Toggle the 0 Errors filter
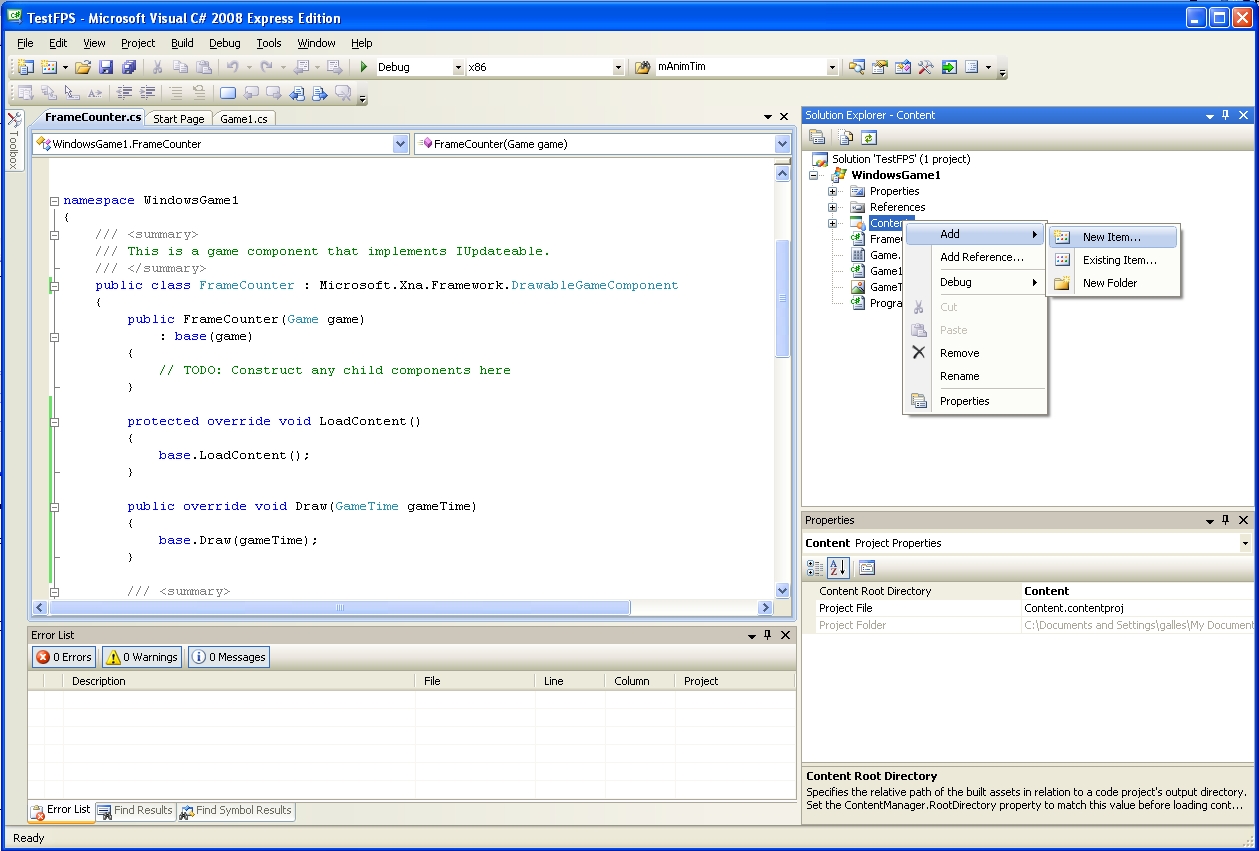Image resolution: width=1259 pixels, height=851 pixels. coord(64,657)
